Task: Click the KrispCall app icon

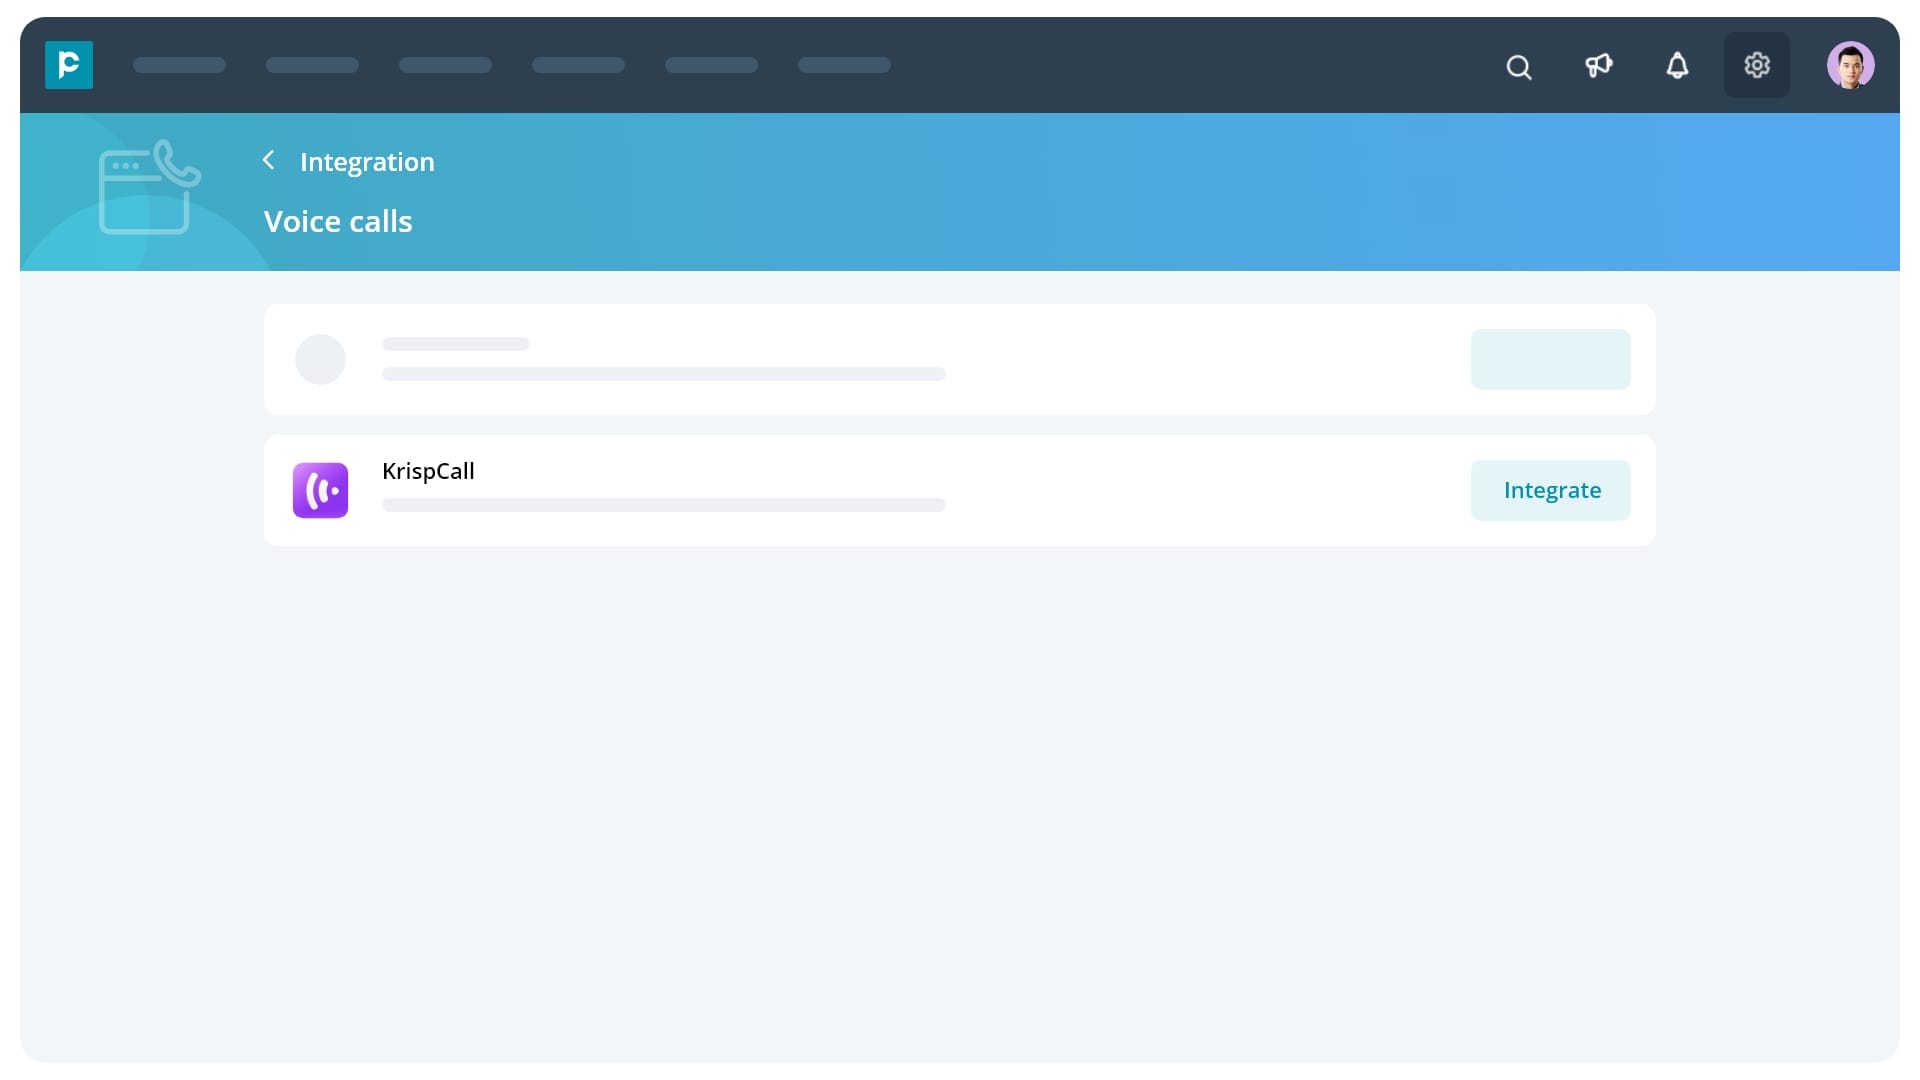Action: [320, 490]
